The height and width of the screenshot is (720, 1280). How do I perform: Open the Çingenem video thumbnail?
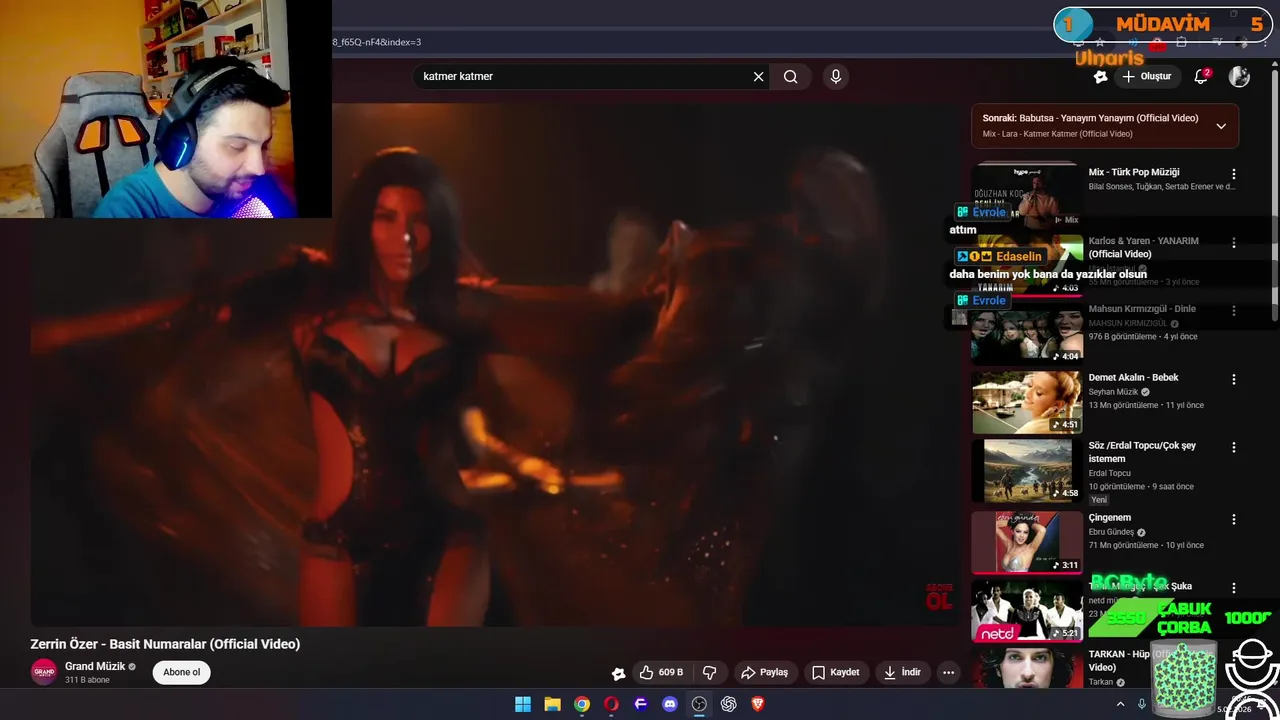[1027, 542]
